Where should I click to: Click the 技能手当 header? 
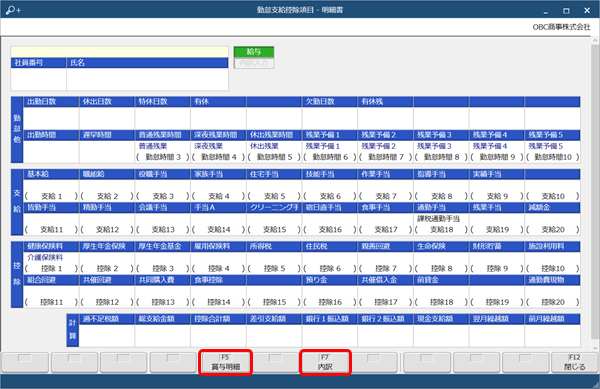[329, 174]
